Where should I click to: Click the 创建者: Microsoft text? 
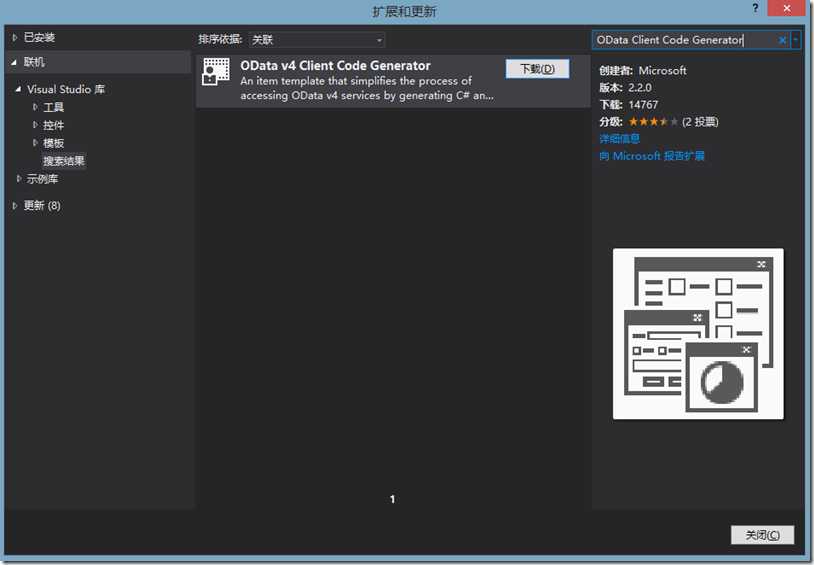(643, 71)
